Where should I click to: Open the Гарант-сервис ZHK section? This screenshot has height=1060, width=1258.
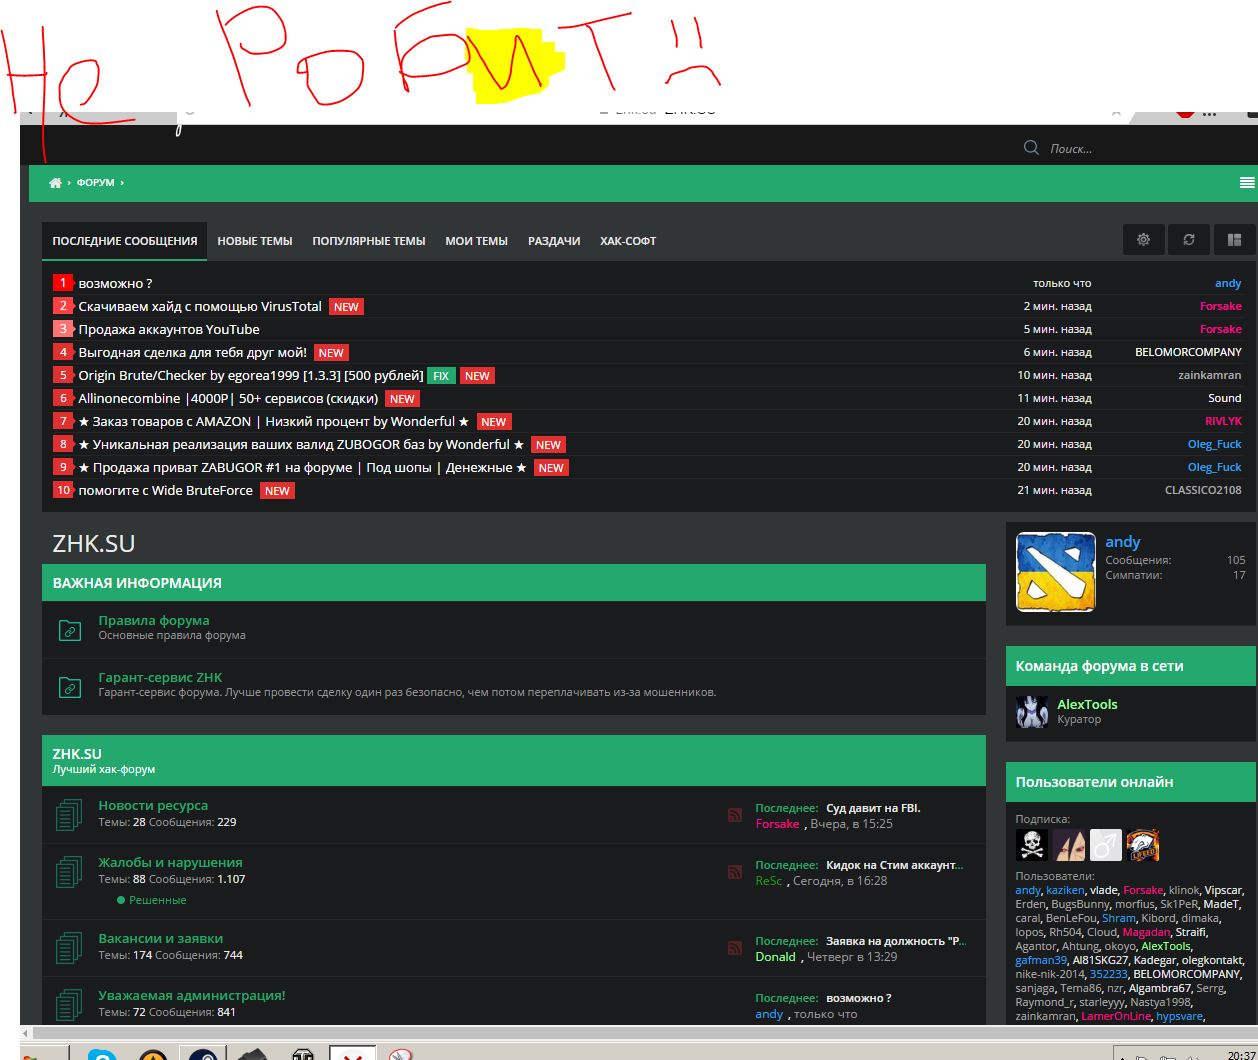160,677
